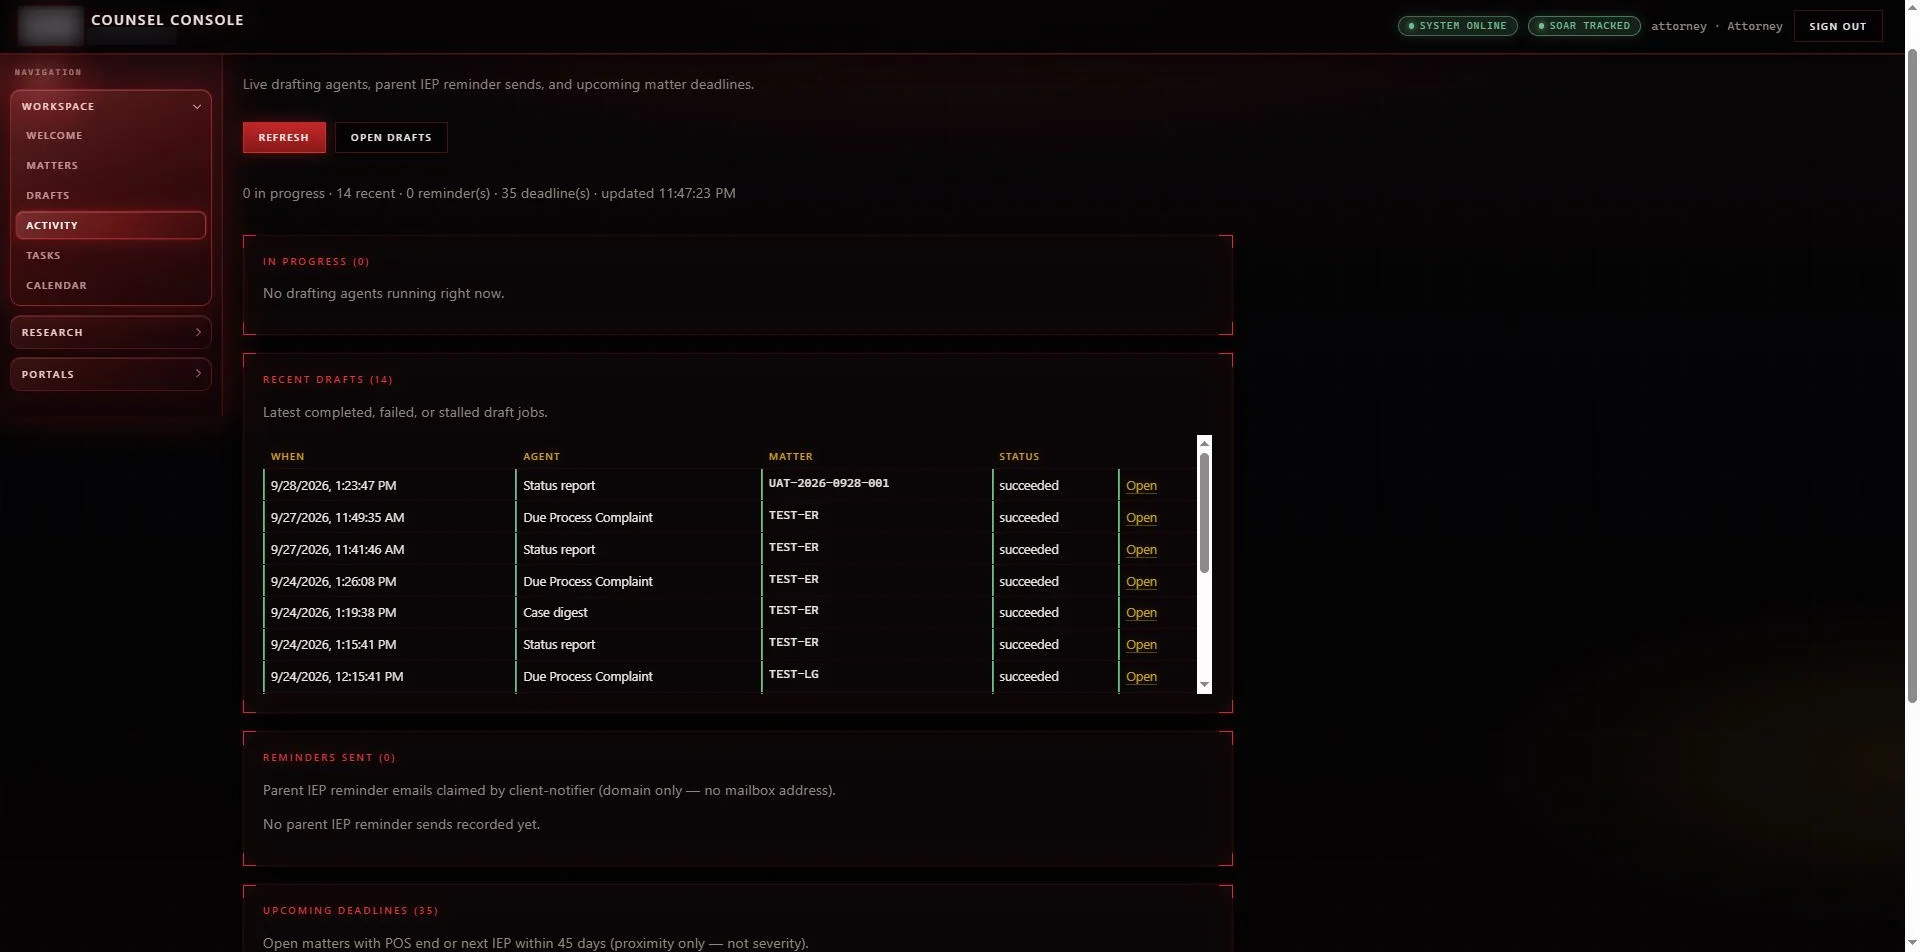1920x952 pixels.
Task: Click the drafts table scroll up arrow
Action: 1204,443
